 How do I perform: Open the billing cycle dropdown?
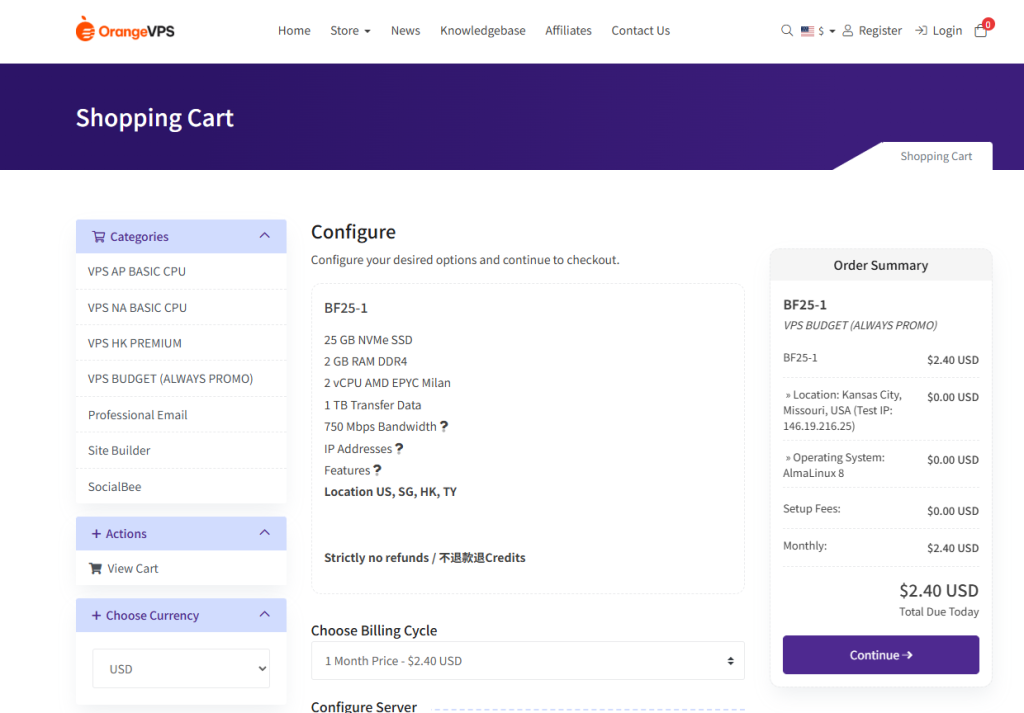pyautogui.click(x=527, y=661)
